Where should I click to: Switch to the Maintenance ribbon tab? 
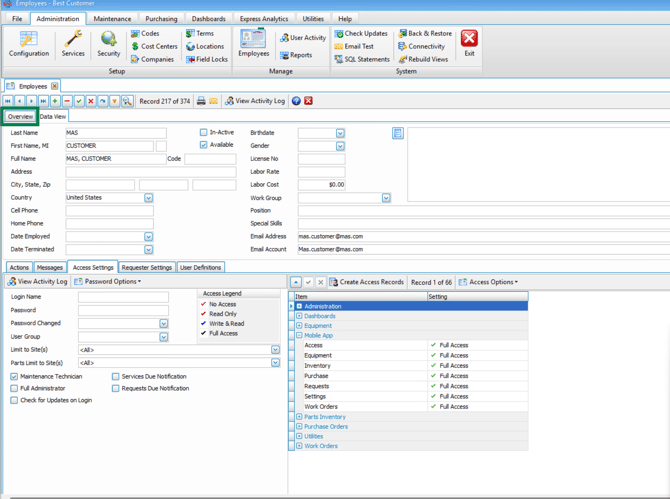coord(112,18)
